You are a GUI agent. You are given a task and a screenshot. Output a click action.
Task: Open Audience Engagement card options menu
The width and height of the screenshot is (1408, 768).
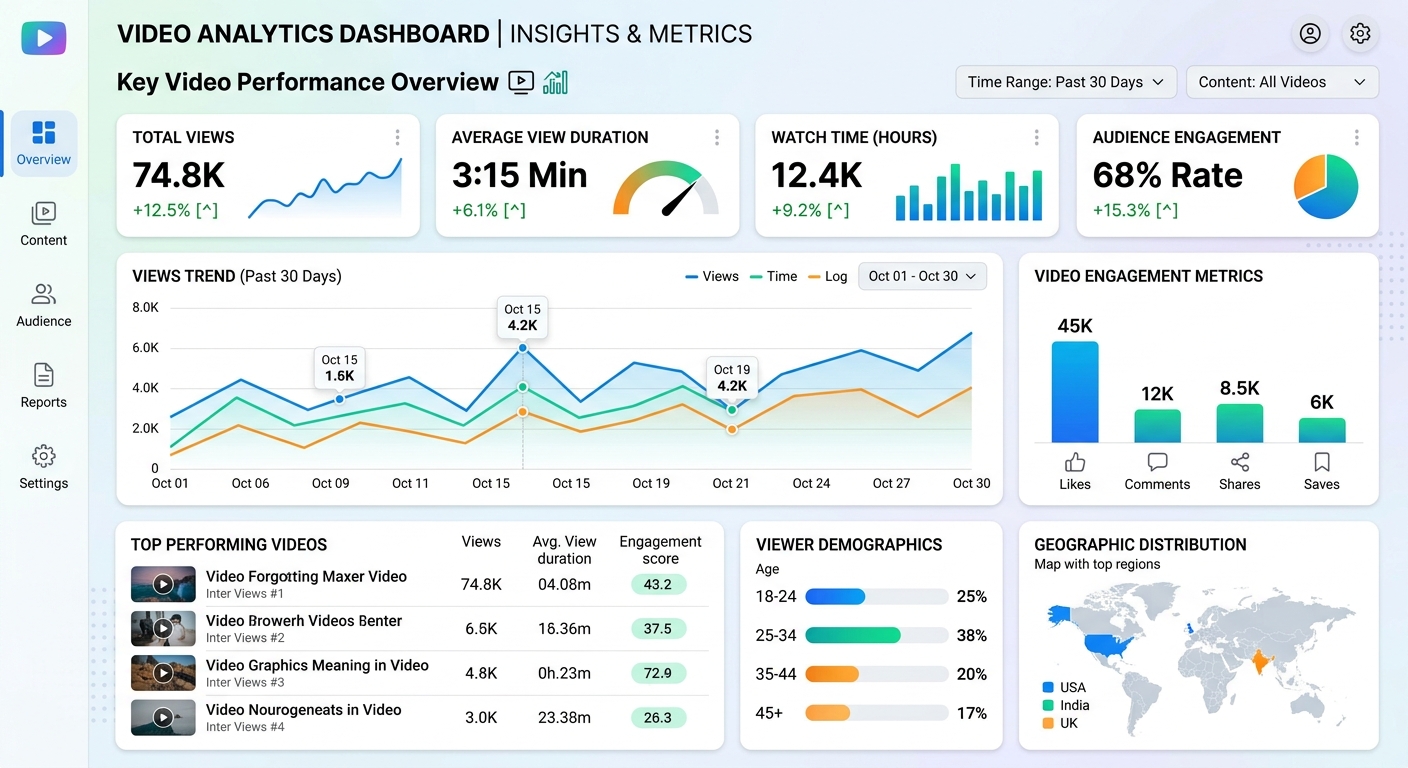1356,138
